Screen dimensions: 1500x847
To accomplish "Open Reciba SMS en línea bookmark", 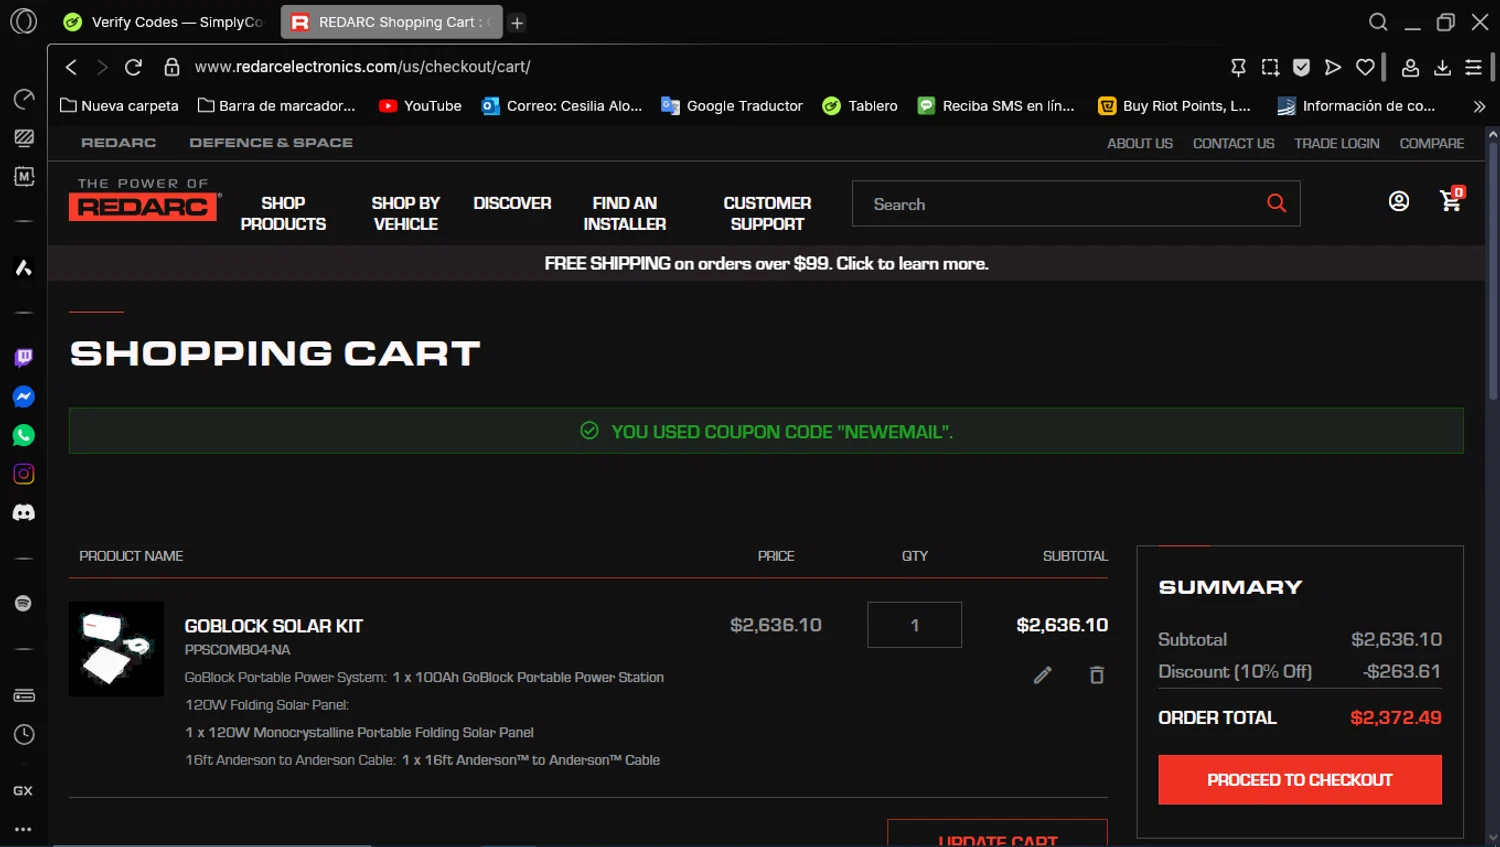I will tap(996, 106).
